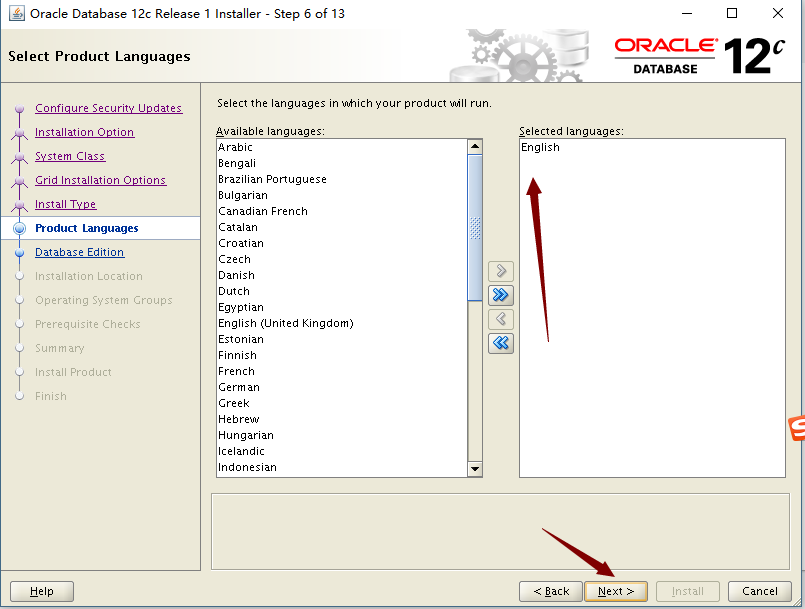Image resolution: width=805 pixels, height=609 pixels.
Task: Select Canadian French language
Action: (x=342, y=211)
